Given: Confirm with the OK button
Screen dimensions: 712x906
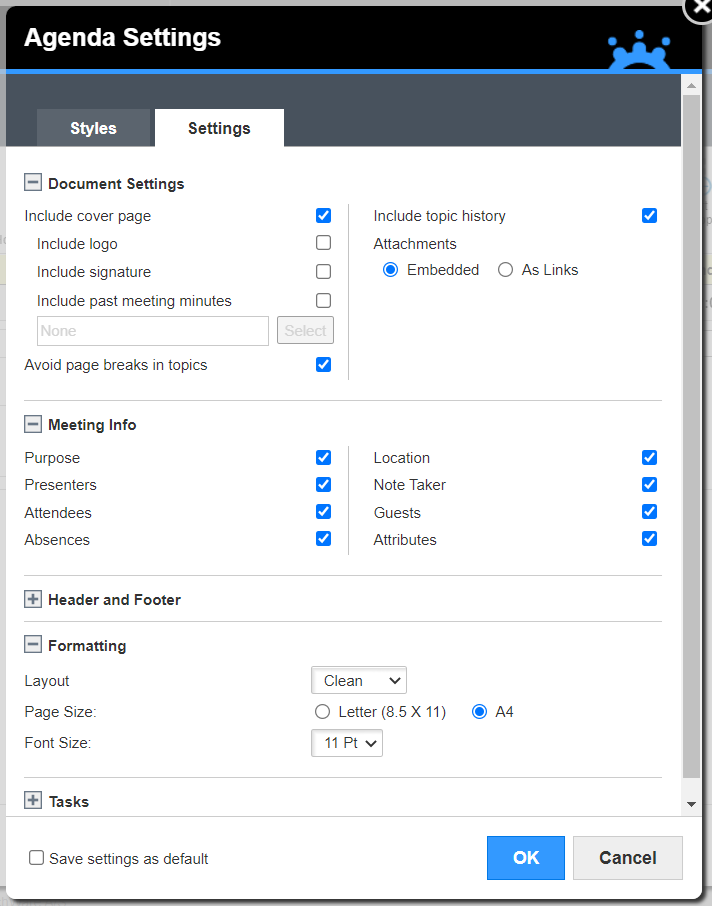Looking at the screenshot, I should [526, 858].
